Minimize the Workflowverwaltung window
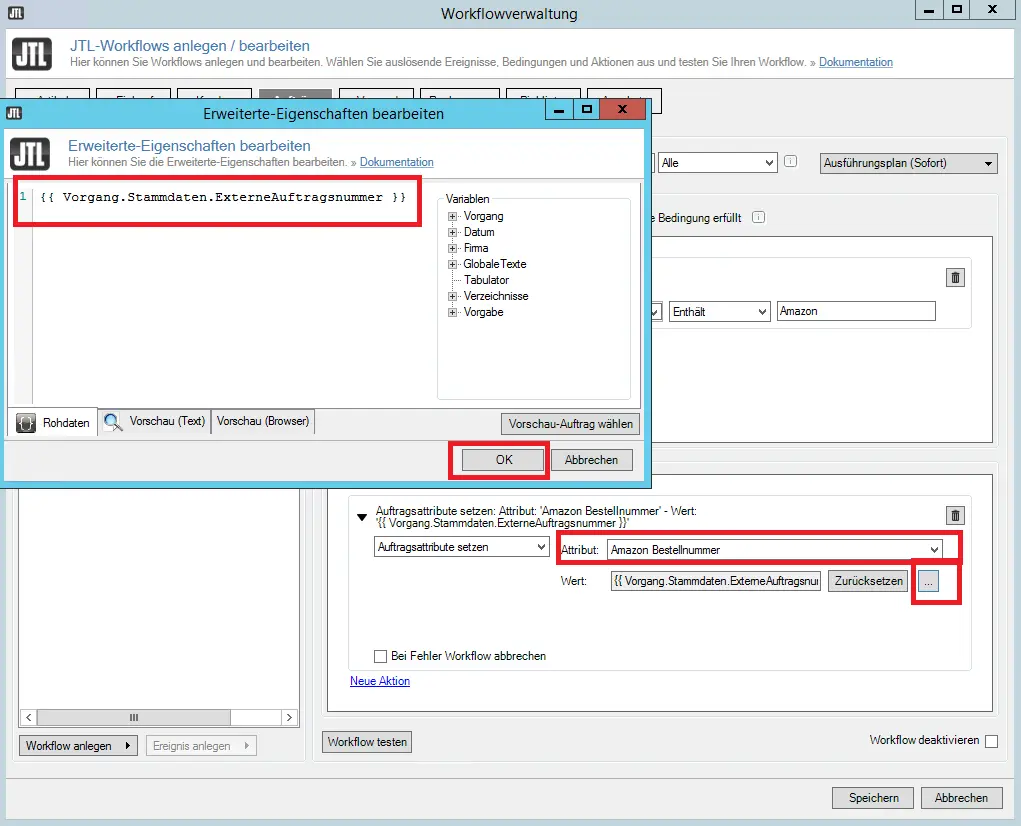 click(x=929, y=10)
